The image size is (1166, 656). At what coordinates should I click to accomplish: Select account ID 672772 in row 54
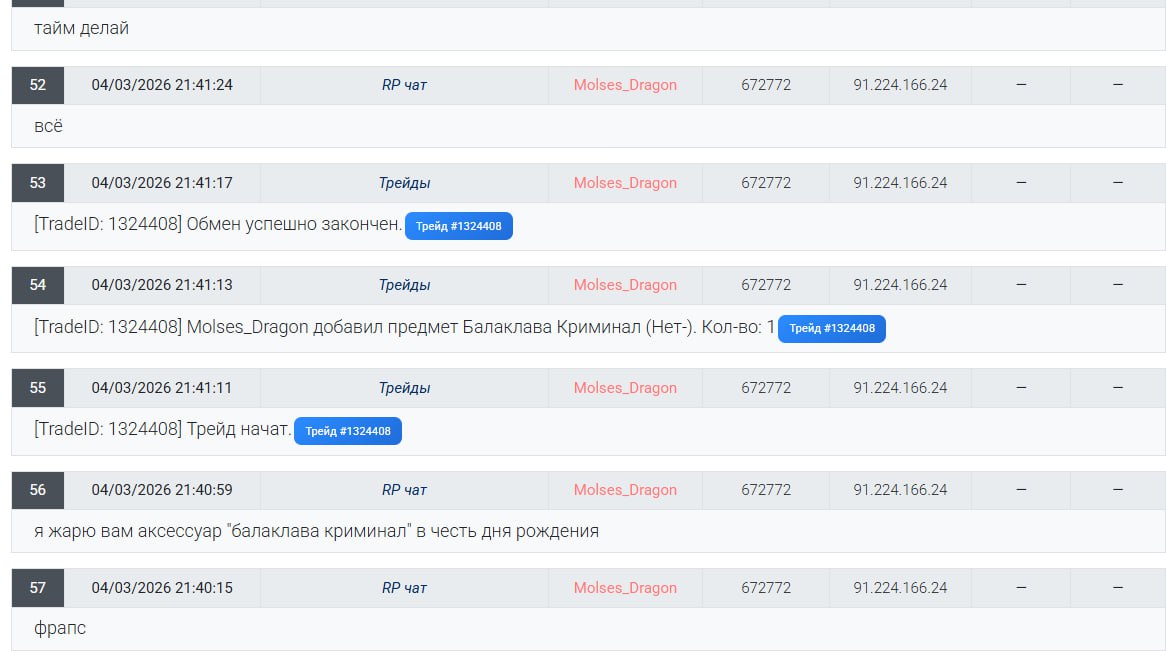click(x=766, y=285)
